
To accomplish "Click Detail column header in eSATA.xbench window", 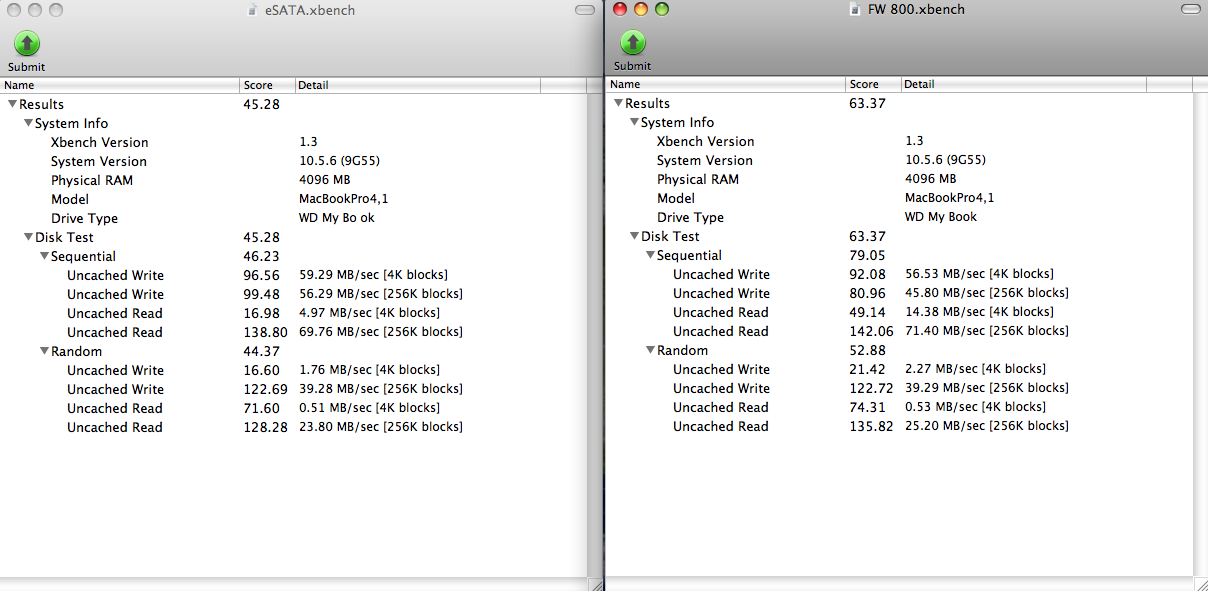I will [x=417, y=85].
